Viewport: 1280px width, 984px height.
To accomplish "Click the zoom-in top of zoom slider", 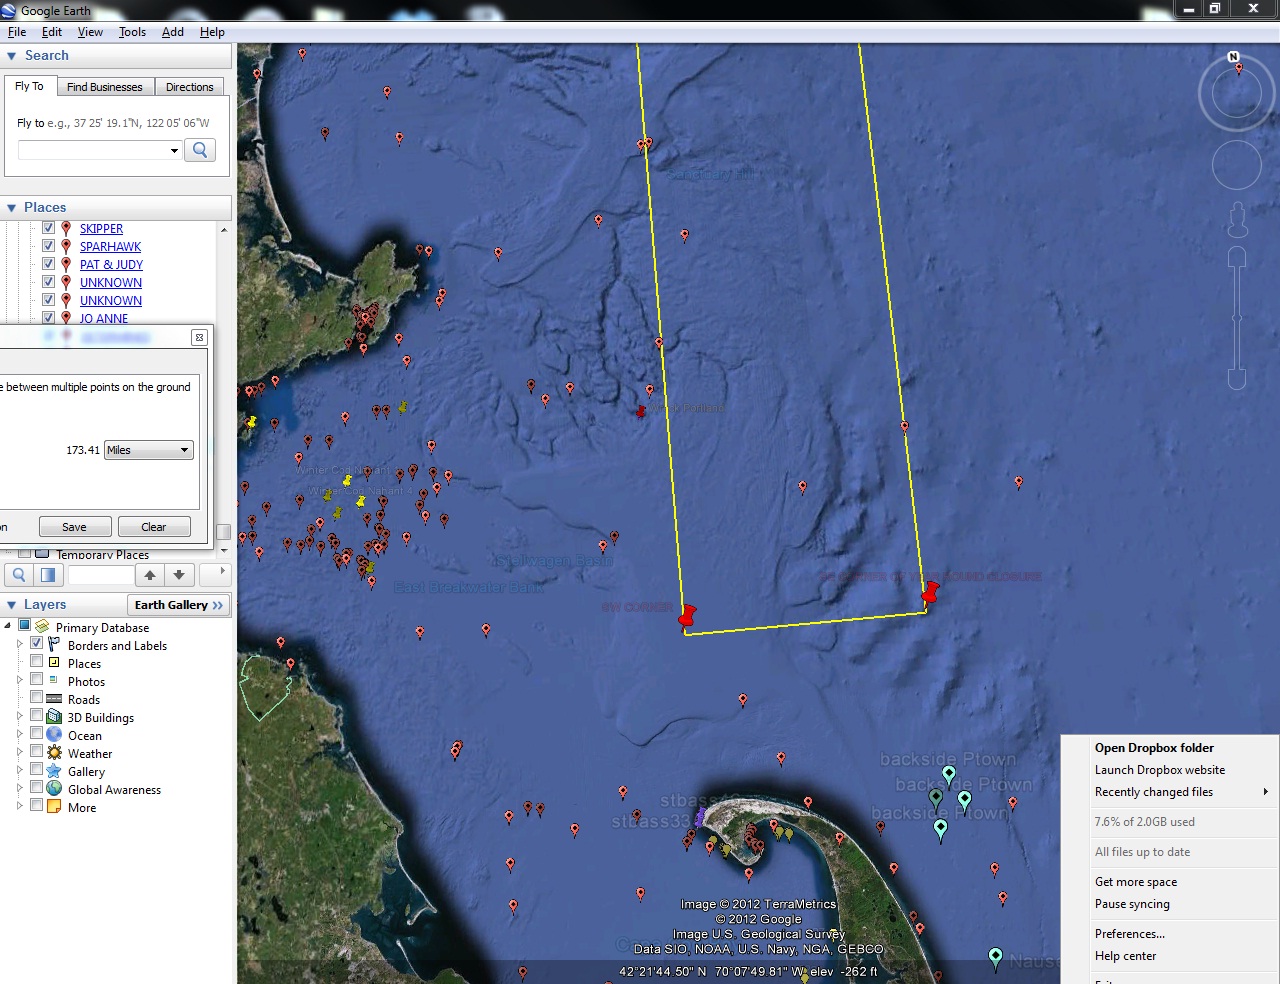I will coord(1237,258).
